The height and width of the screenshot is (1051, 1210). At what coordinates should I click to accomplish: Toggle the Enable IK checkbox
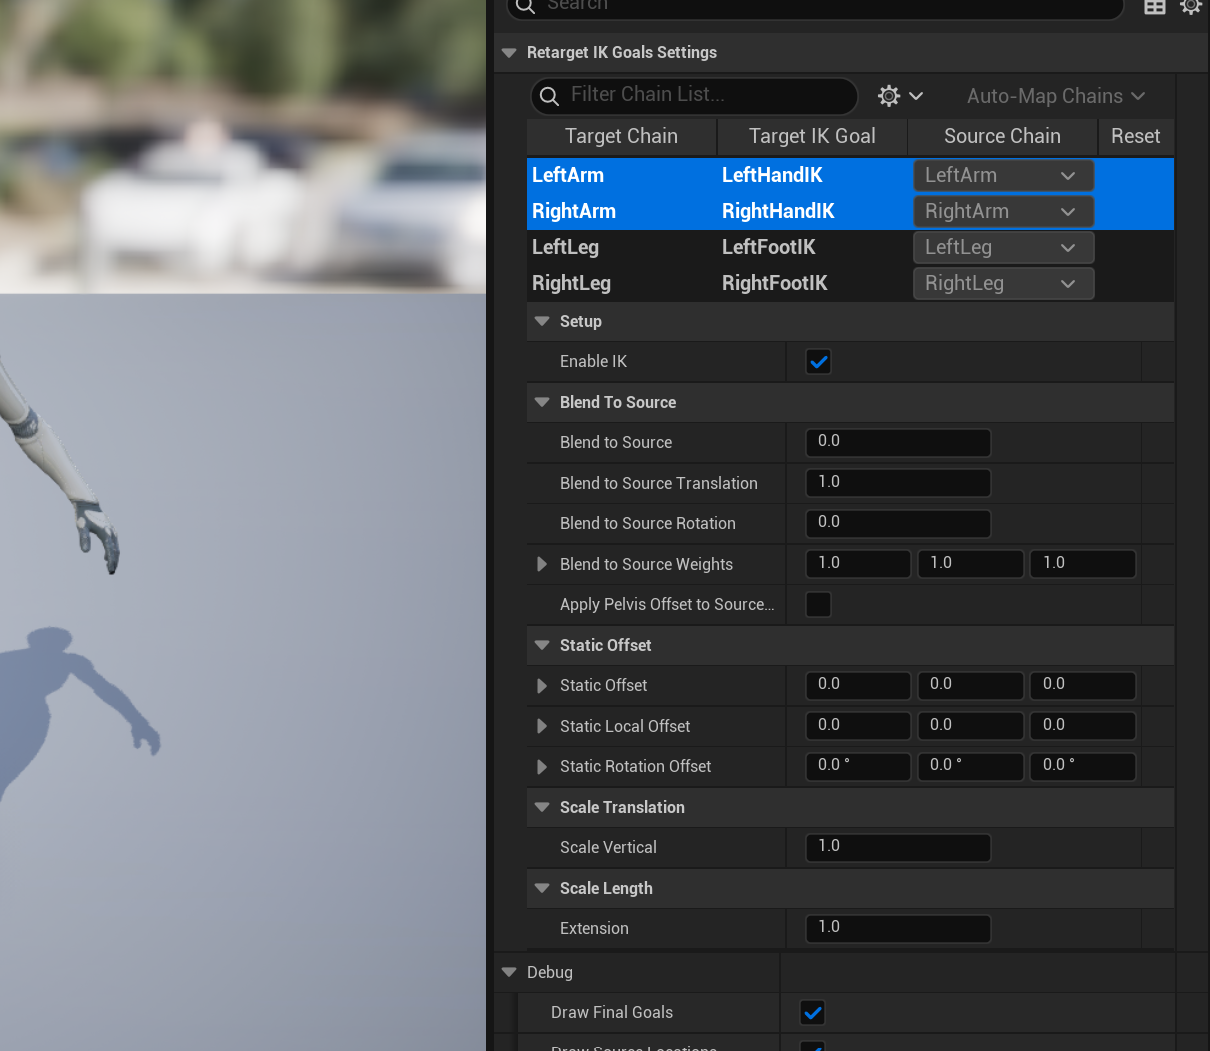[818, 362]
